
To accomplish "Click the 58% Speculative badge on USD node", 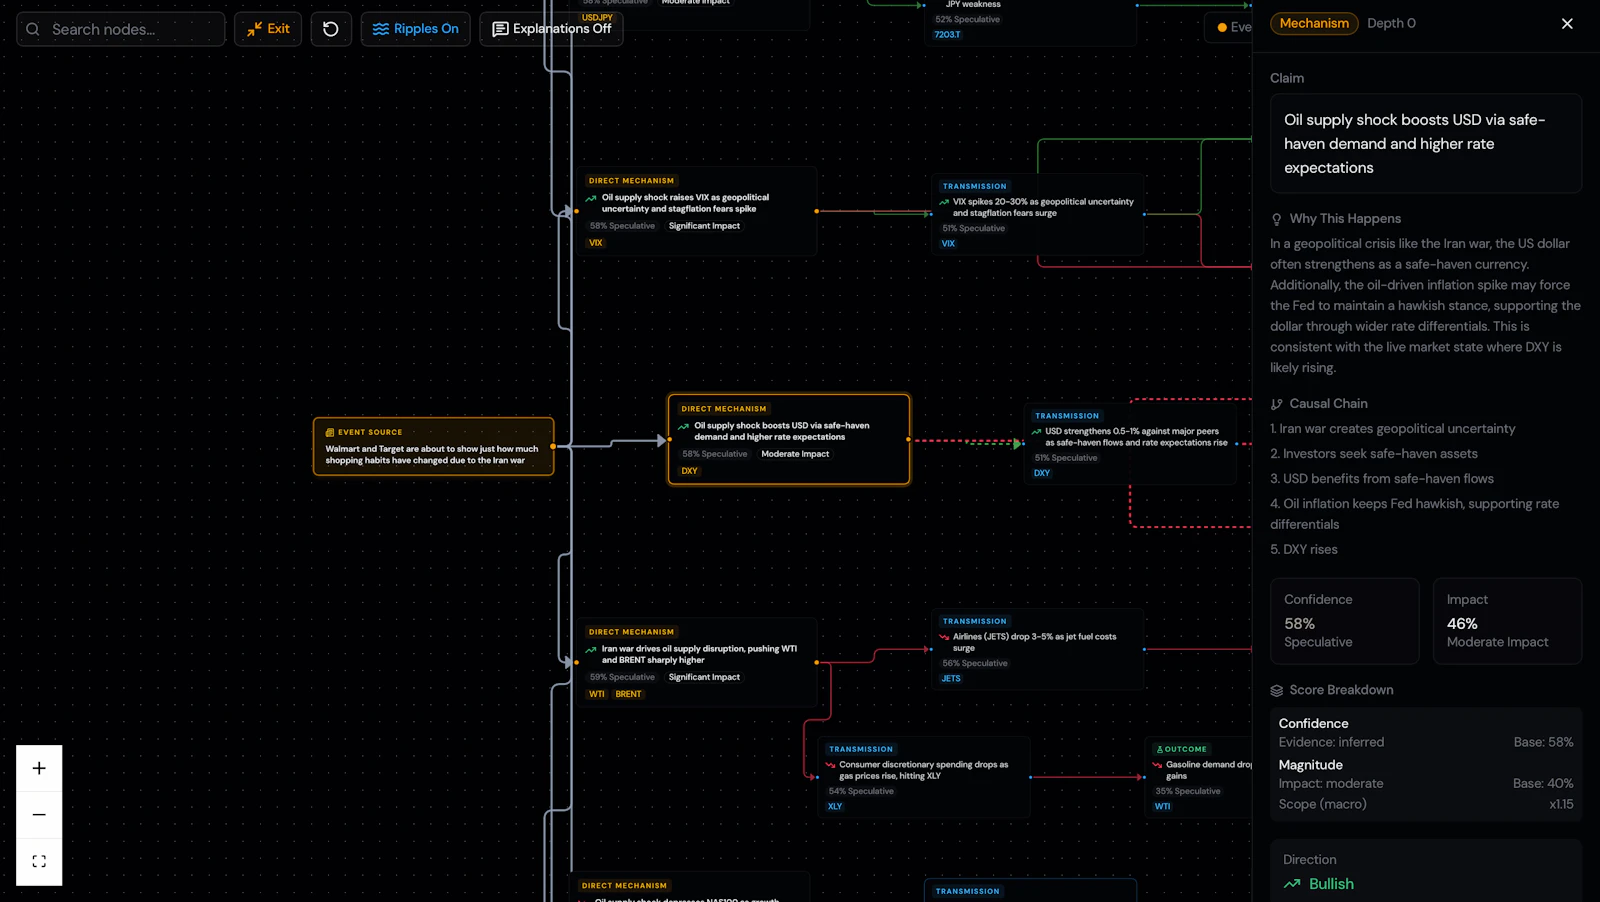I will [x=715, y=454].
